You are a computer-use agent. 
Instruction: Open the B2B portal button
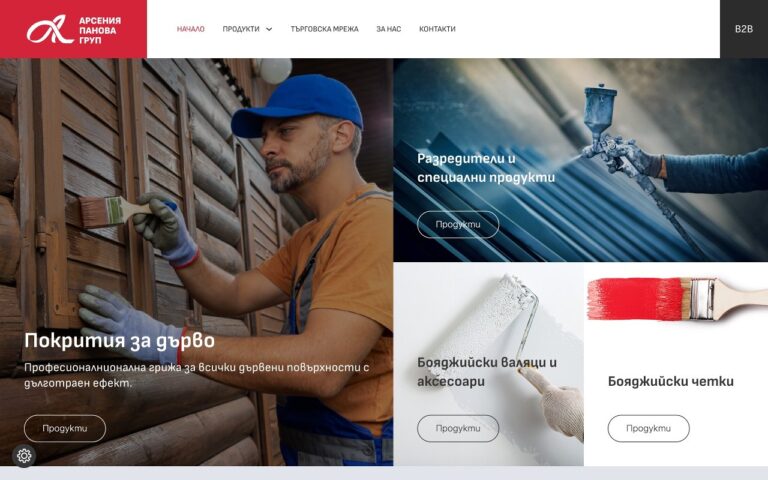click(744, 29)
